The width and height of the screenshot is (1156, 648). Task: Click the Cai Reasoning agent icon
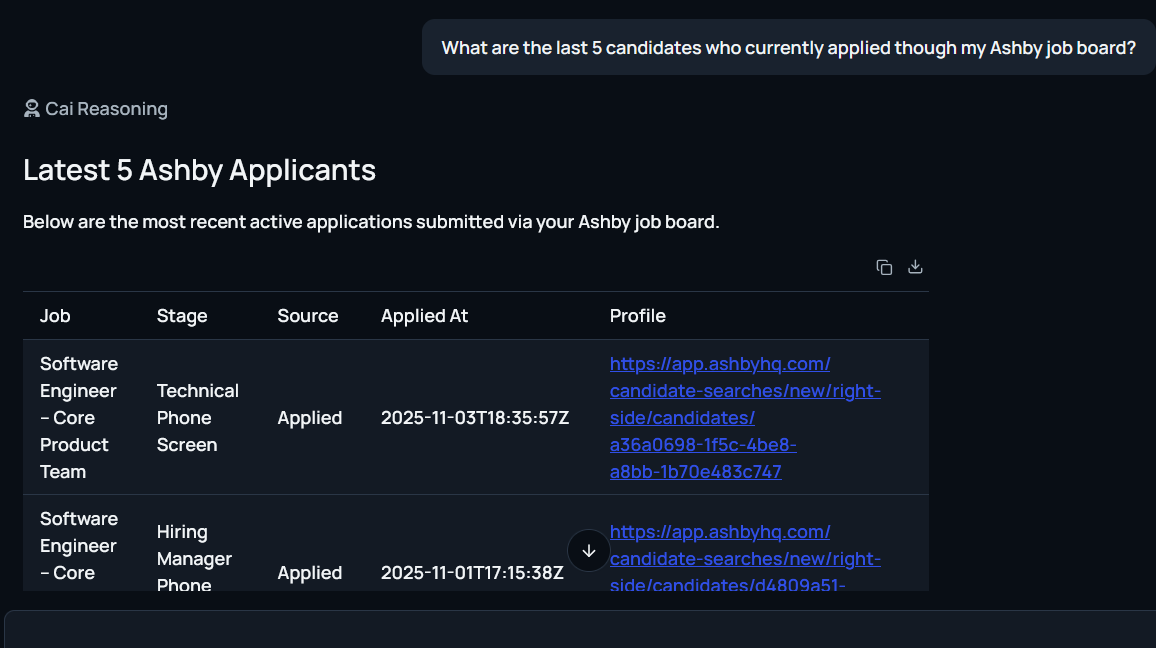click(x=32, y=109)
